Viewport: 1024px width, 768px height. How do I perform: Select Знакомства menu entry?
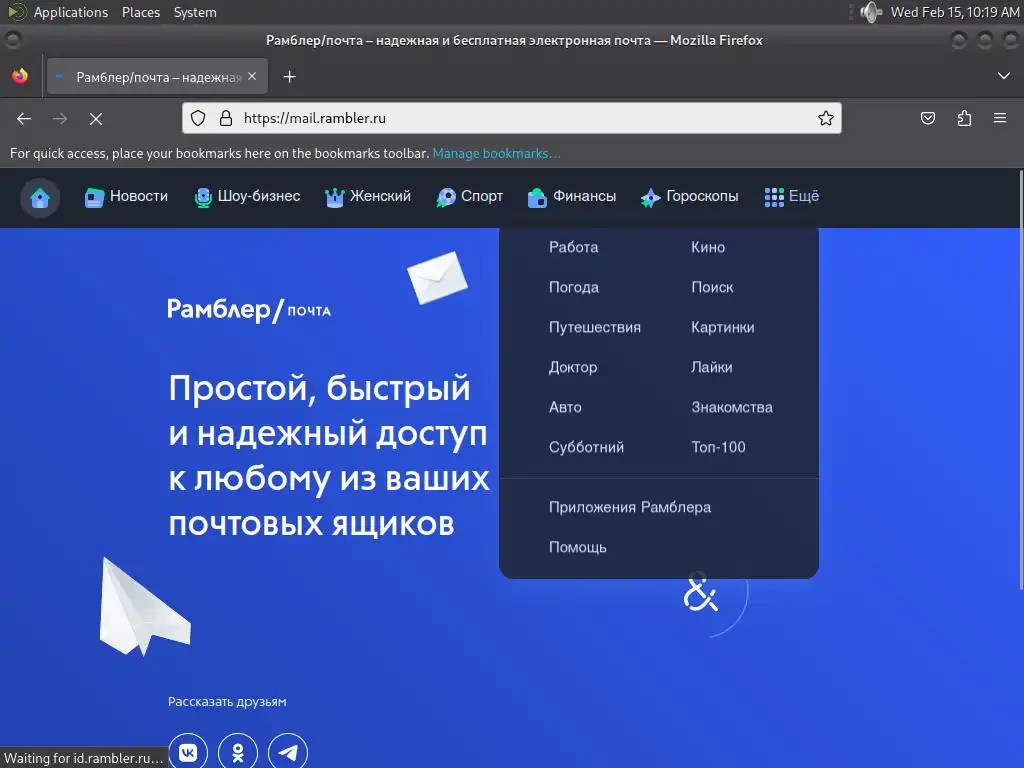(x=731, y=408)
